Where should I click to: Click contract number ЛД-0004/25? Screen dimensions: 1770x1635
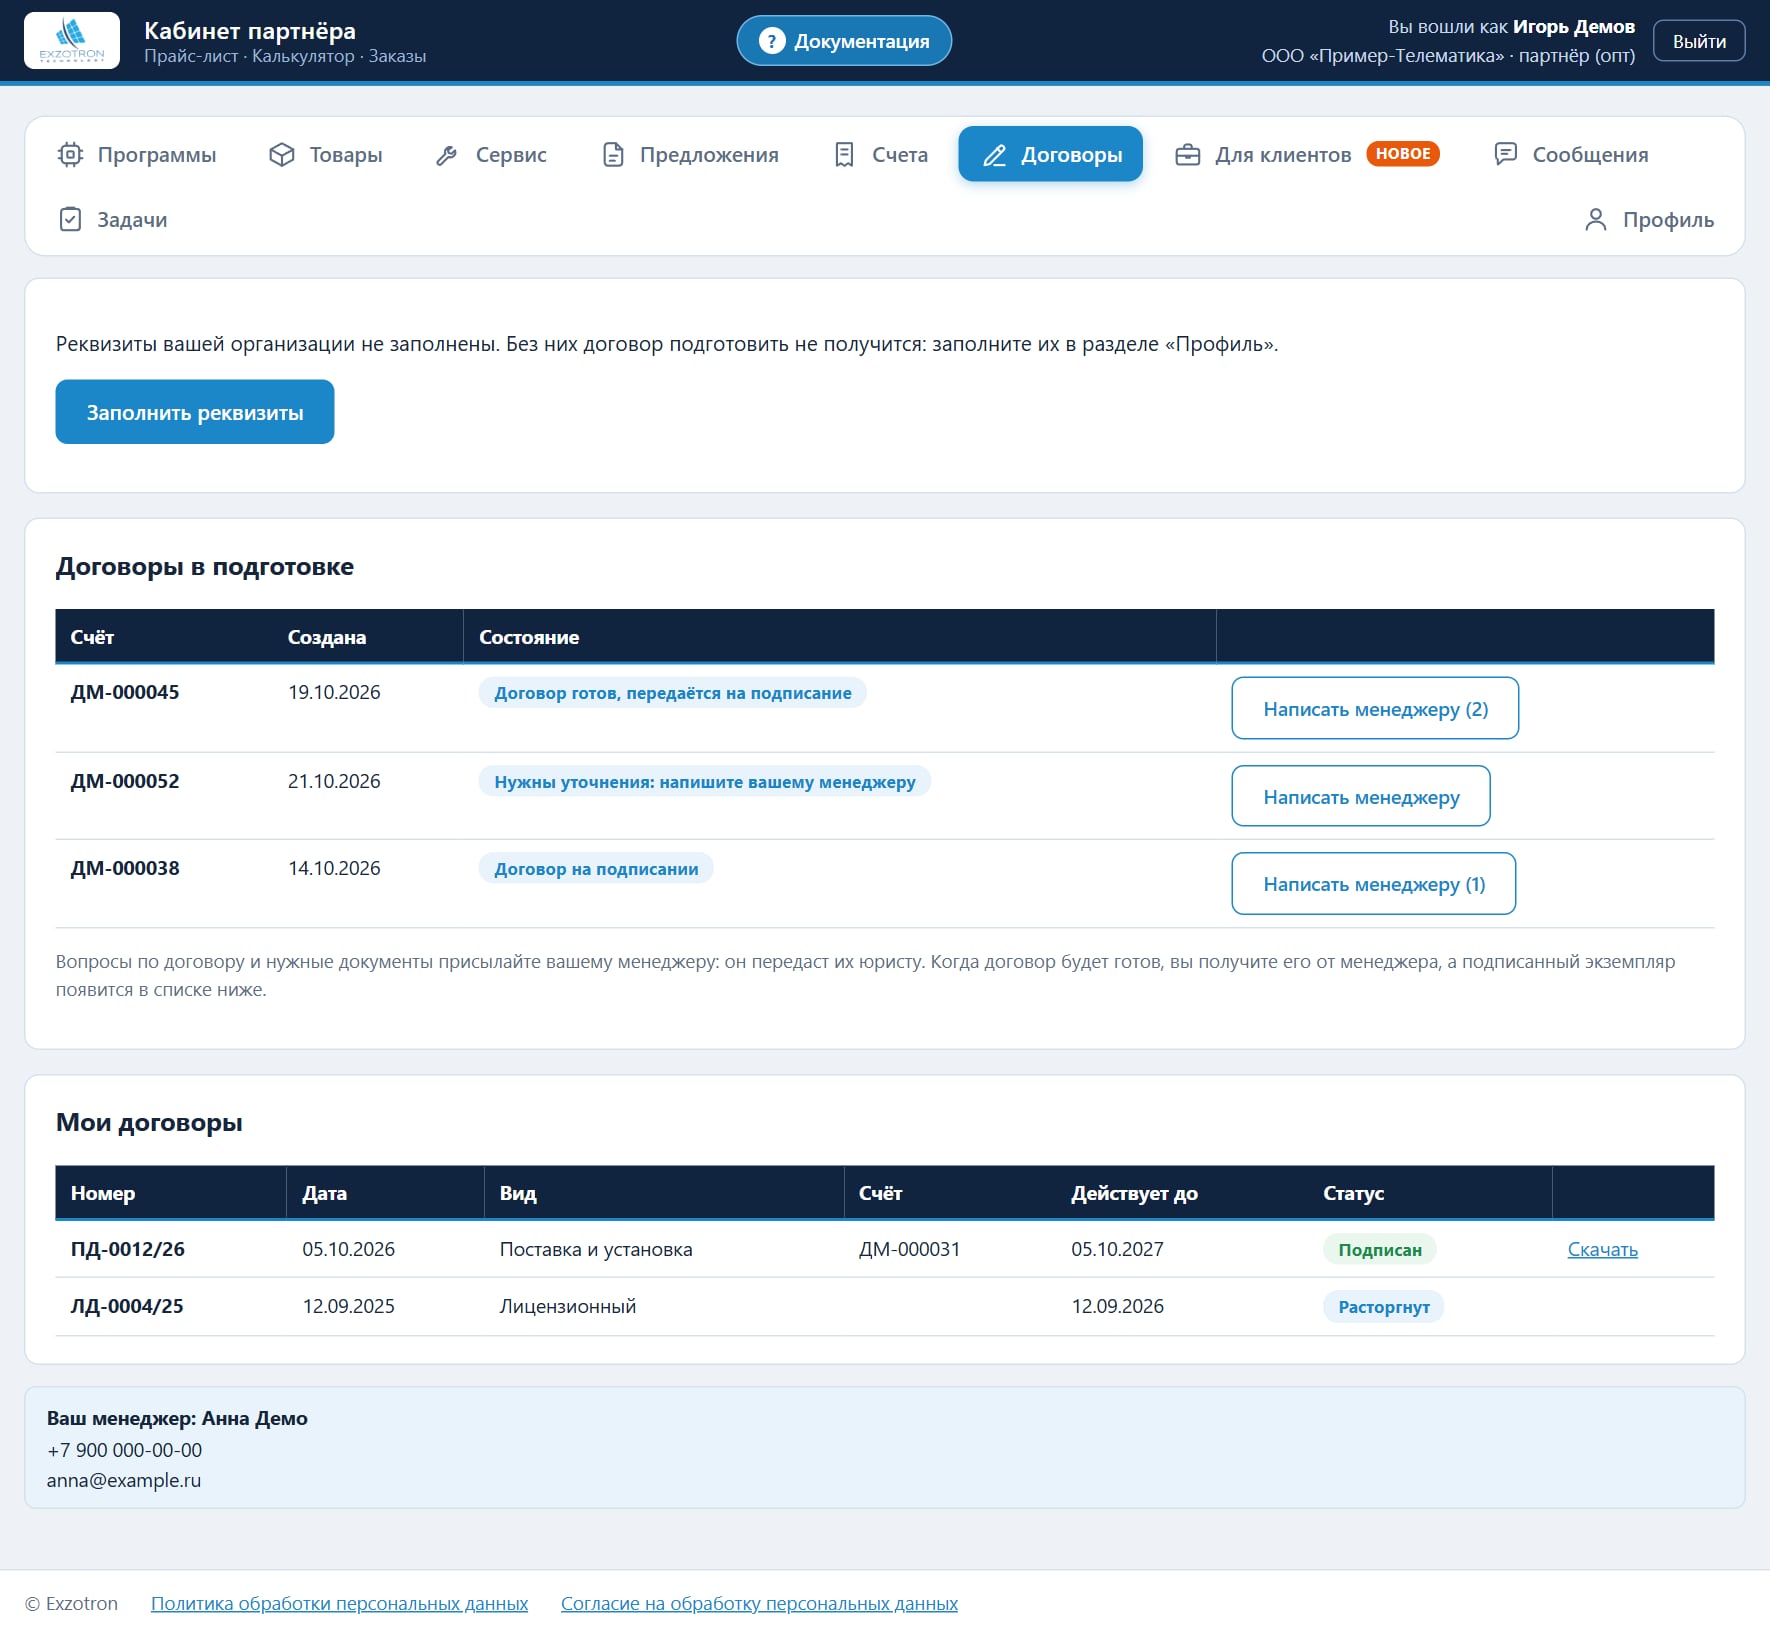pos(127,1306)
